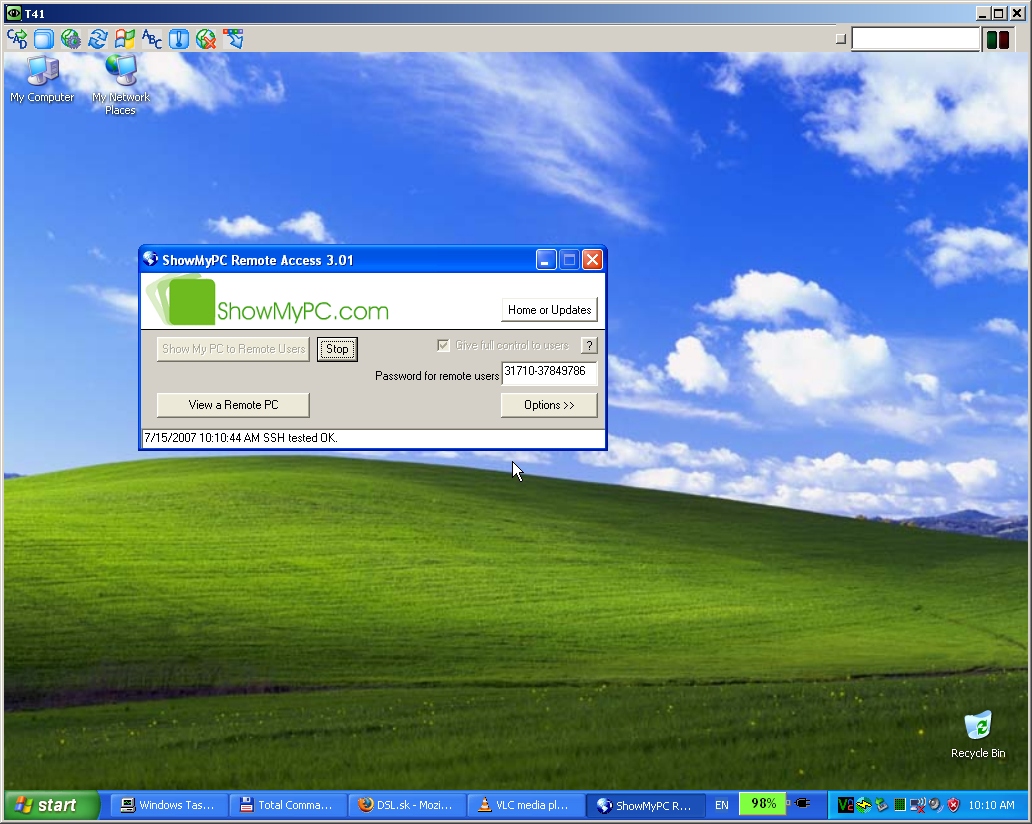Show status window info icon

click(x=179, y=39)
